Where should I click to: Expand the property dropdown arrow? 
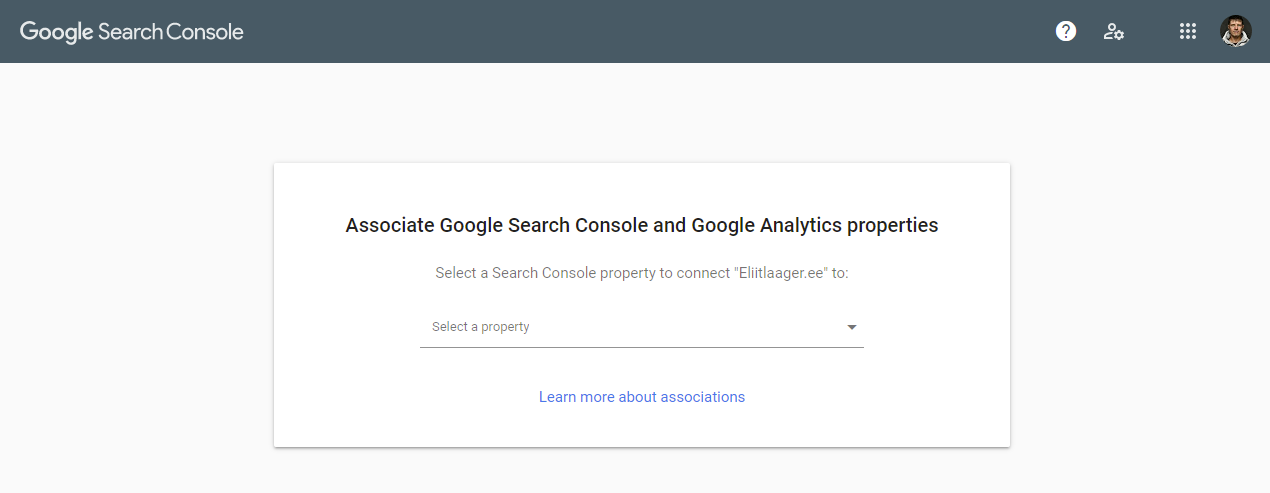pos(852,327)
